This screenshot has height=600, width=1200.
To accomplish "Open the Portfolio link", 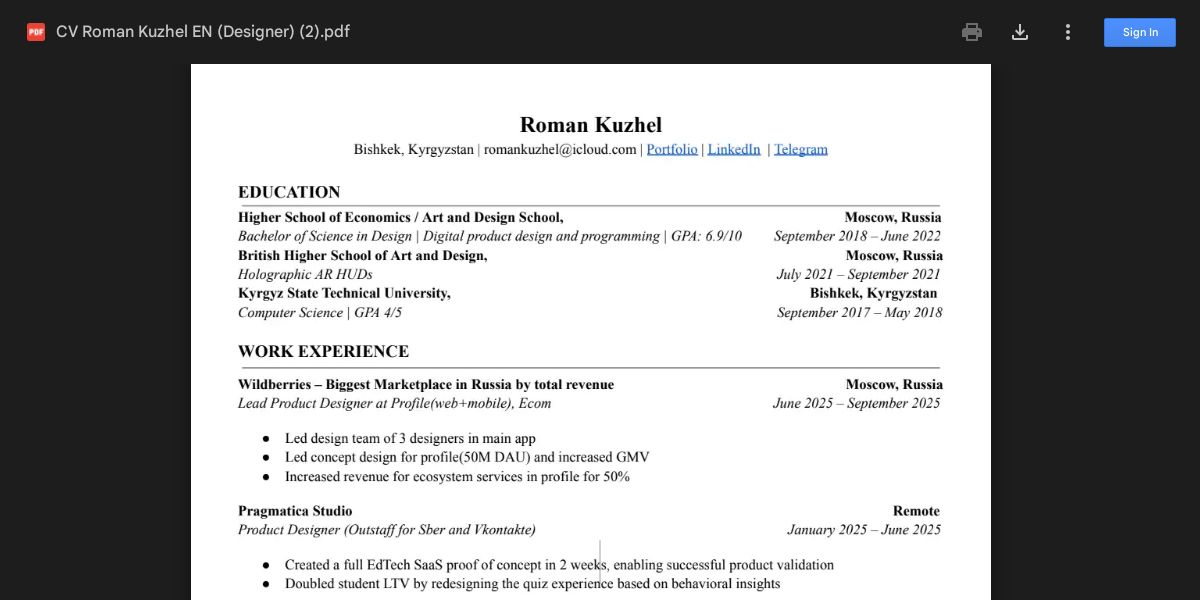I will point(672,149).
